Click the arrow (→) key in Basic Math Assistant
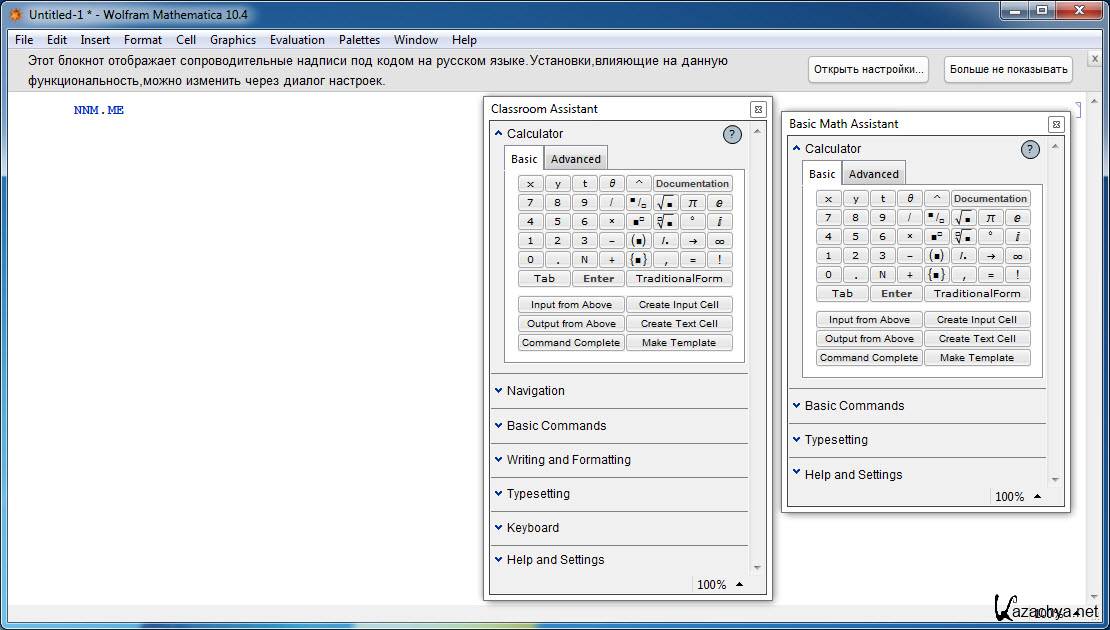This screenshot has width=1110, height=630. point(990,256)
